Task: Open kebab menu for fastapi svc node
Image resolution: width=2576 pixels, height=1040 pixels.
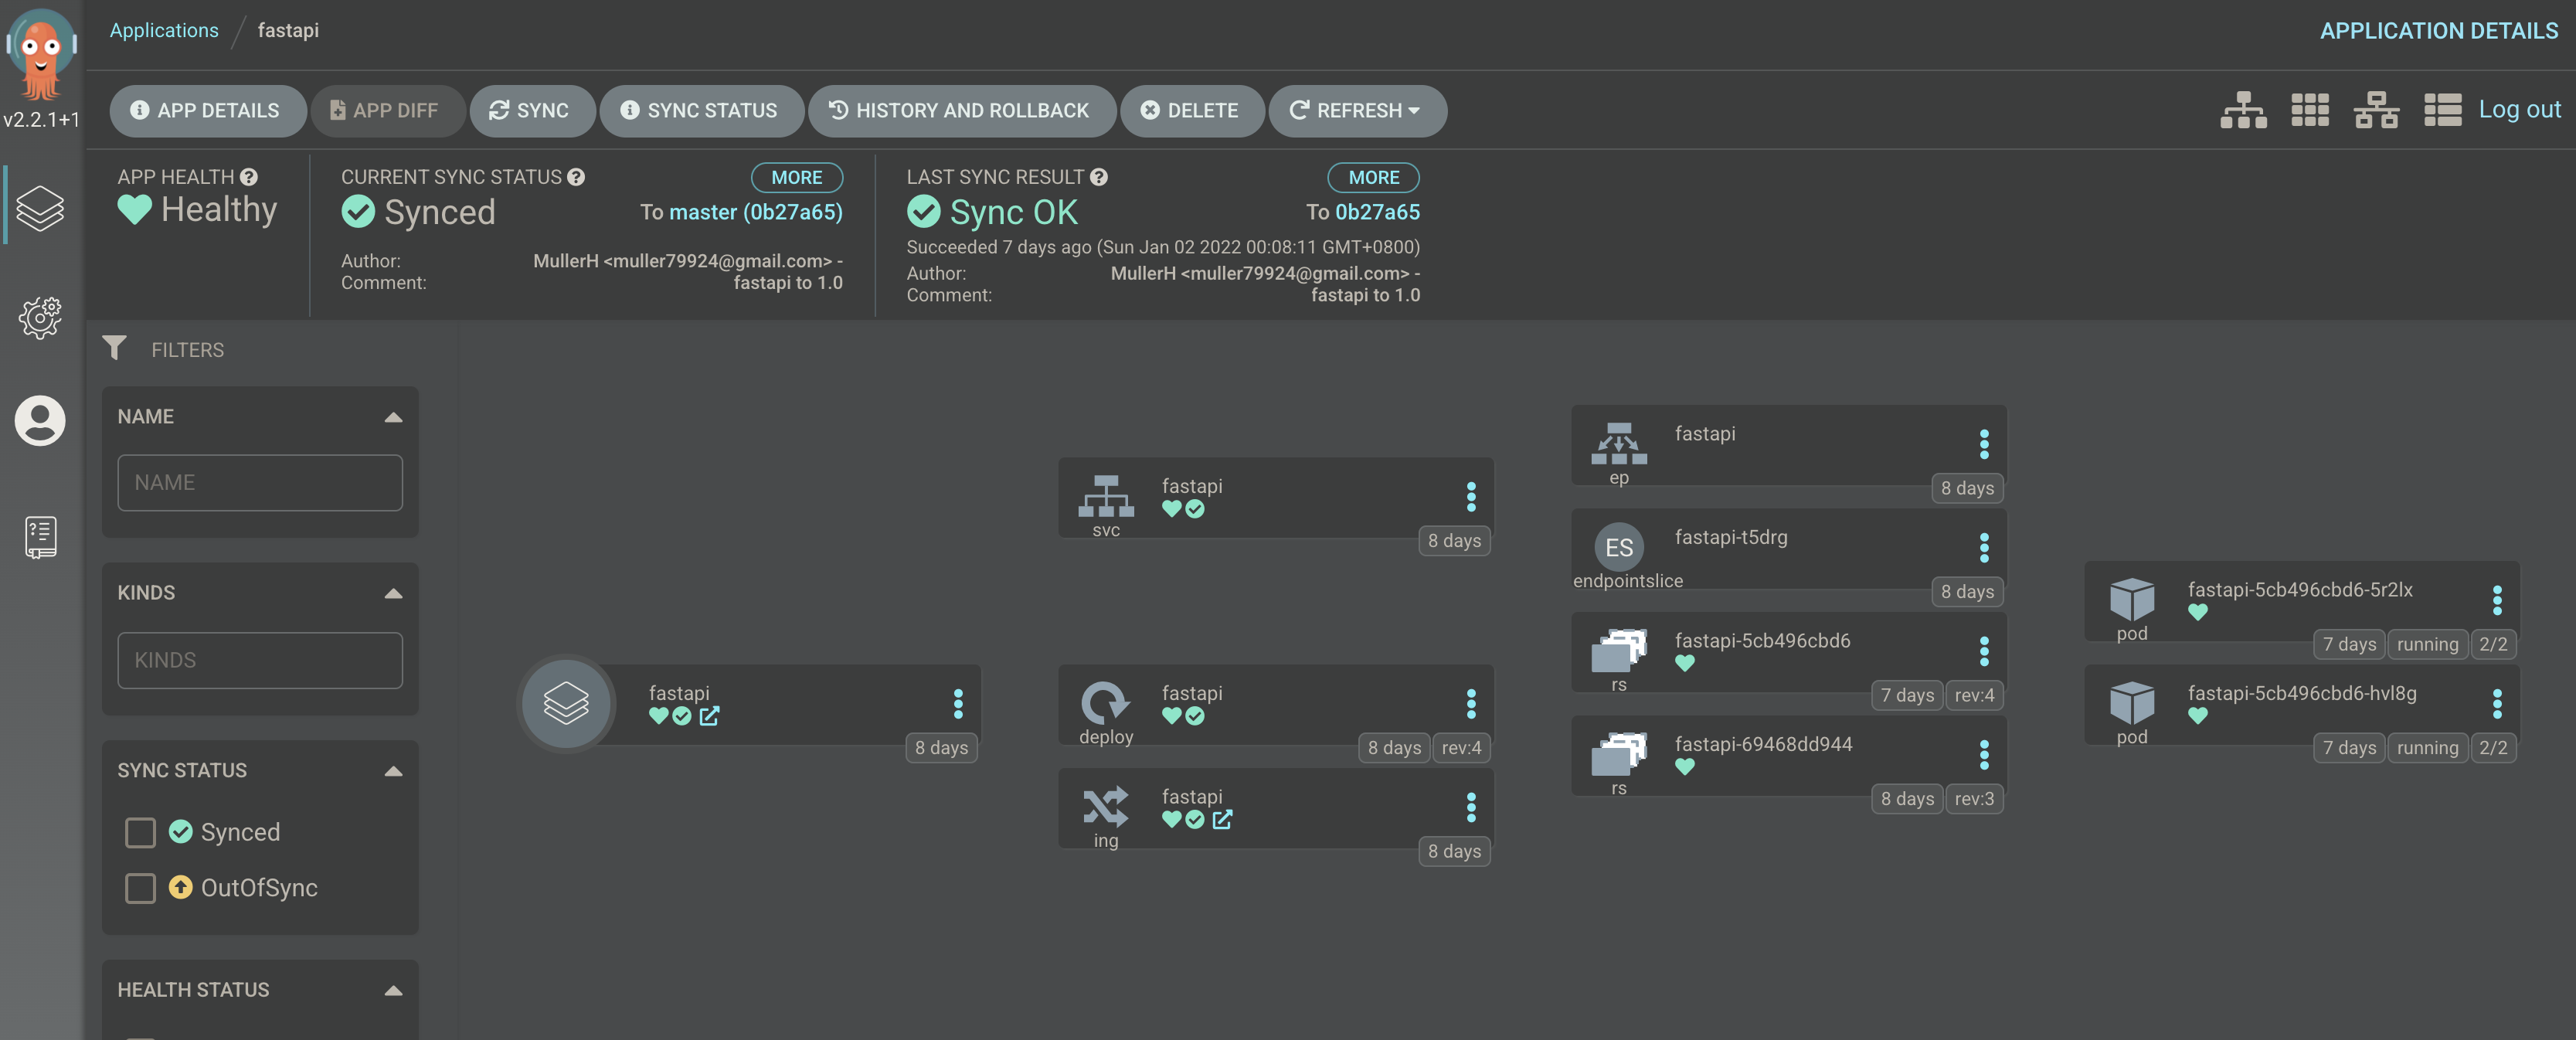Action: 1470,496
